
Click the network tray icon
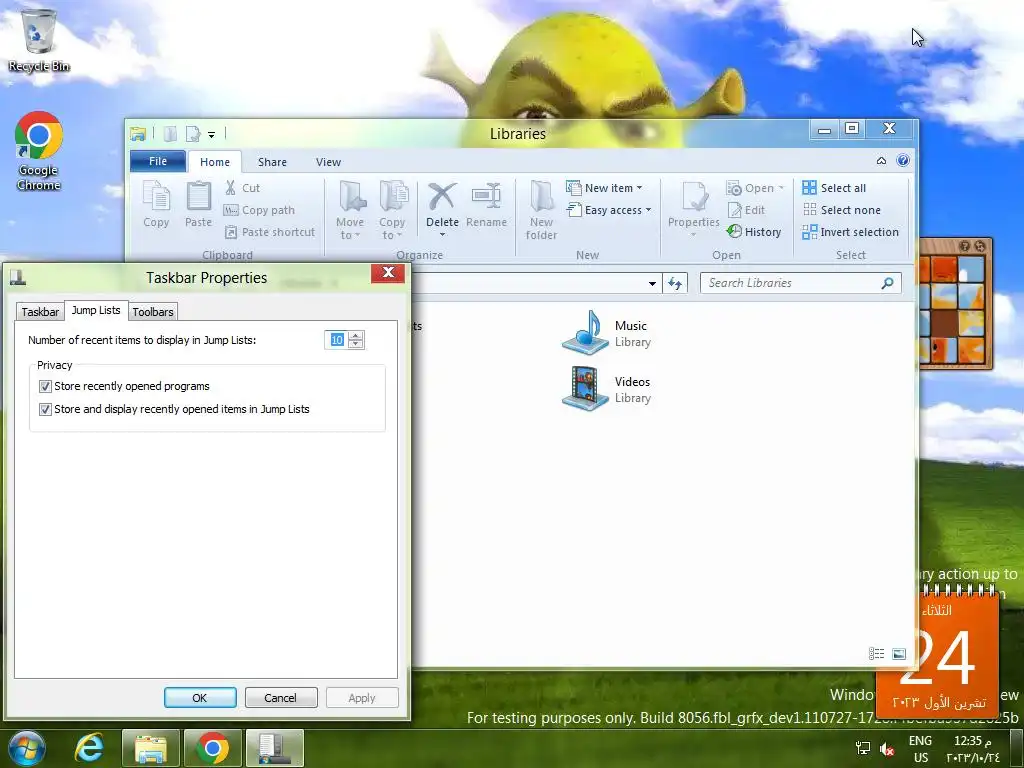click(863, 749)
